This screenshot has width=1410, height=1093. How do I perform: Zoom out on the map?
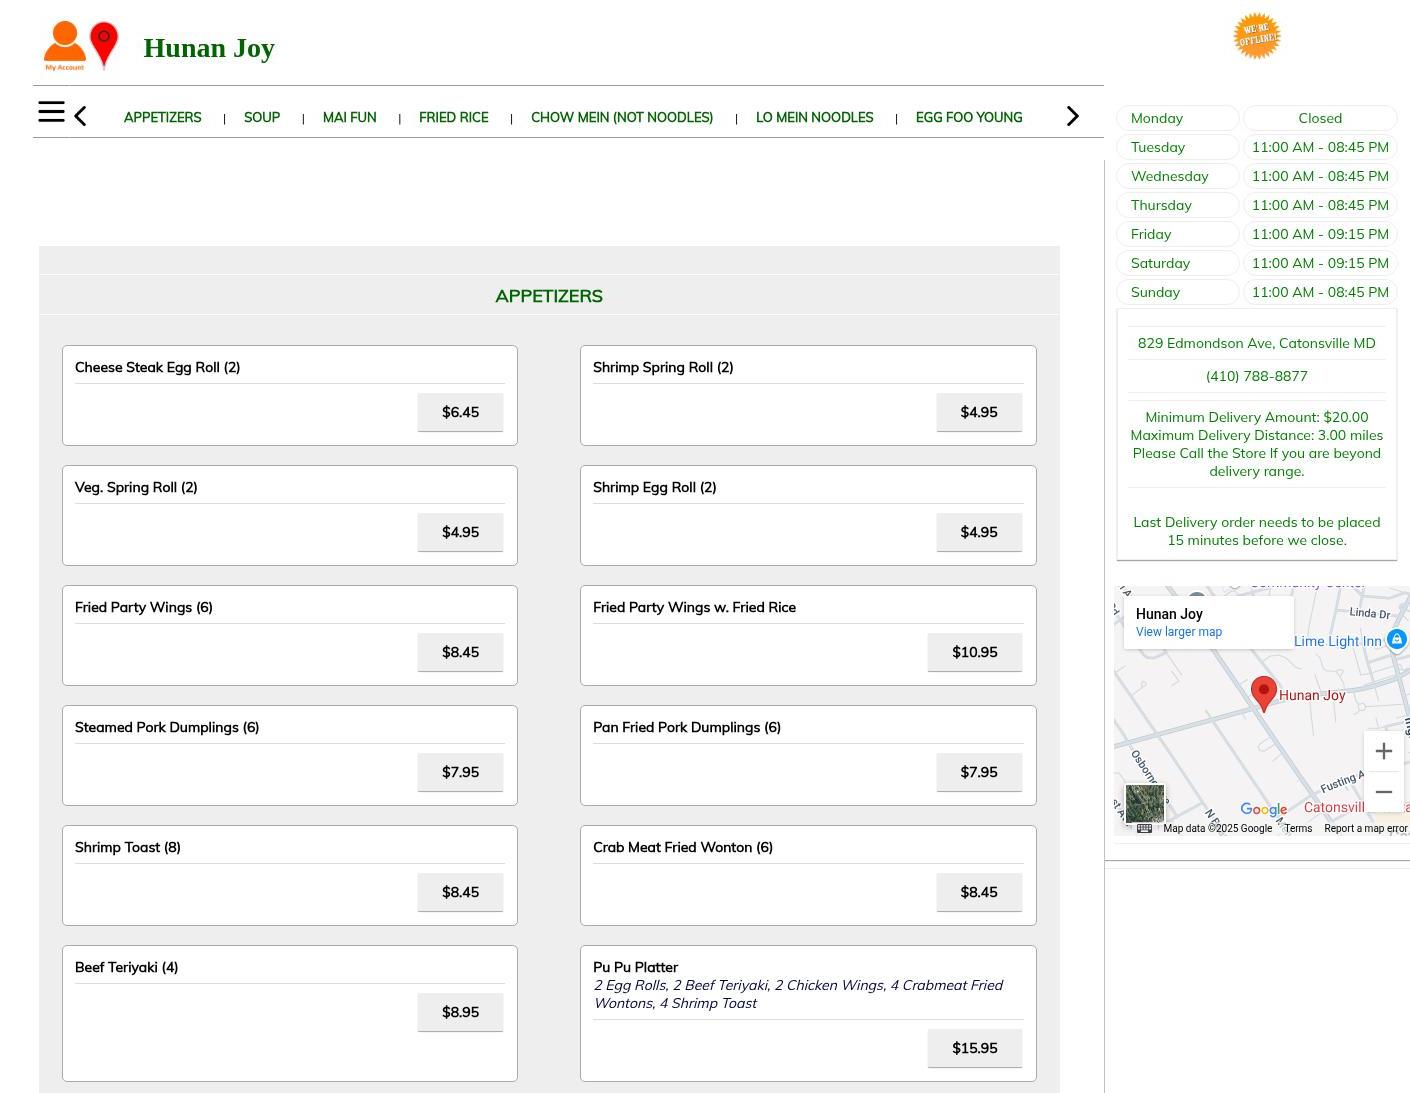click(x=1383, y=792)
